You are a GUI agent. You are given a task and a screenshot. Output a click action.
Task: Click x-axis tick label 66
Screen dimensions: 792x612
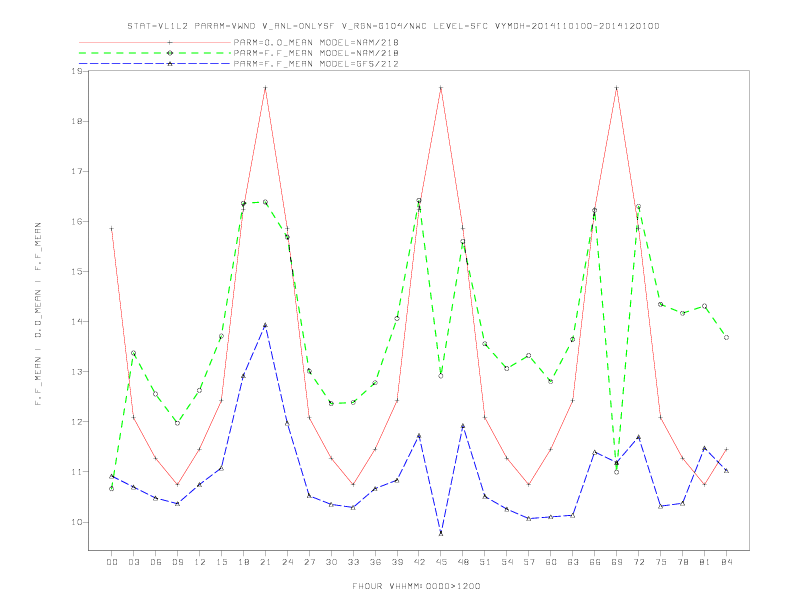coord(595,562)
